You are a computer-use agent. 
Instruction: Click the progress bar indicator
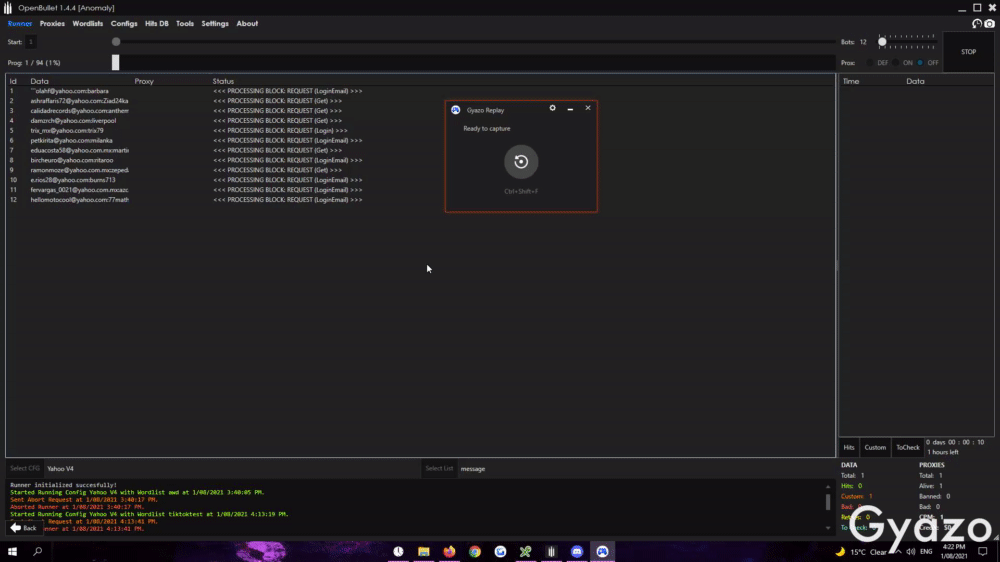115,63
